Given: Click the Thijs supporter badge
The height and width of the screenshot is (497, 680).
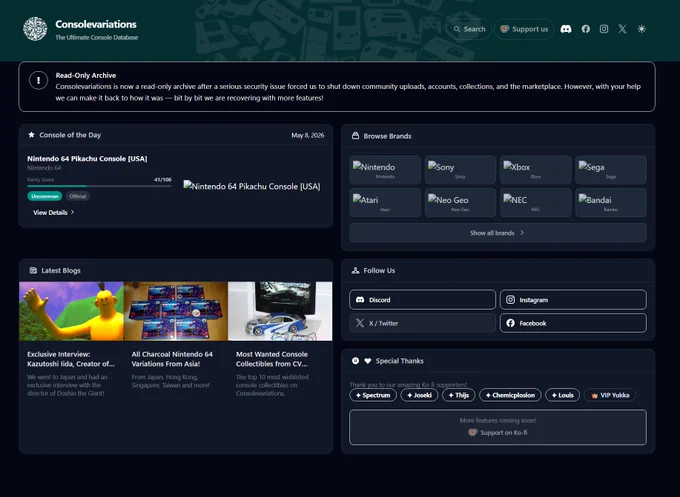Looking at the screenshot, I should click(x=459, y=395).
